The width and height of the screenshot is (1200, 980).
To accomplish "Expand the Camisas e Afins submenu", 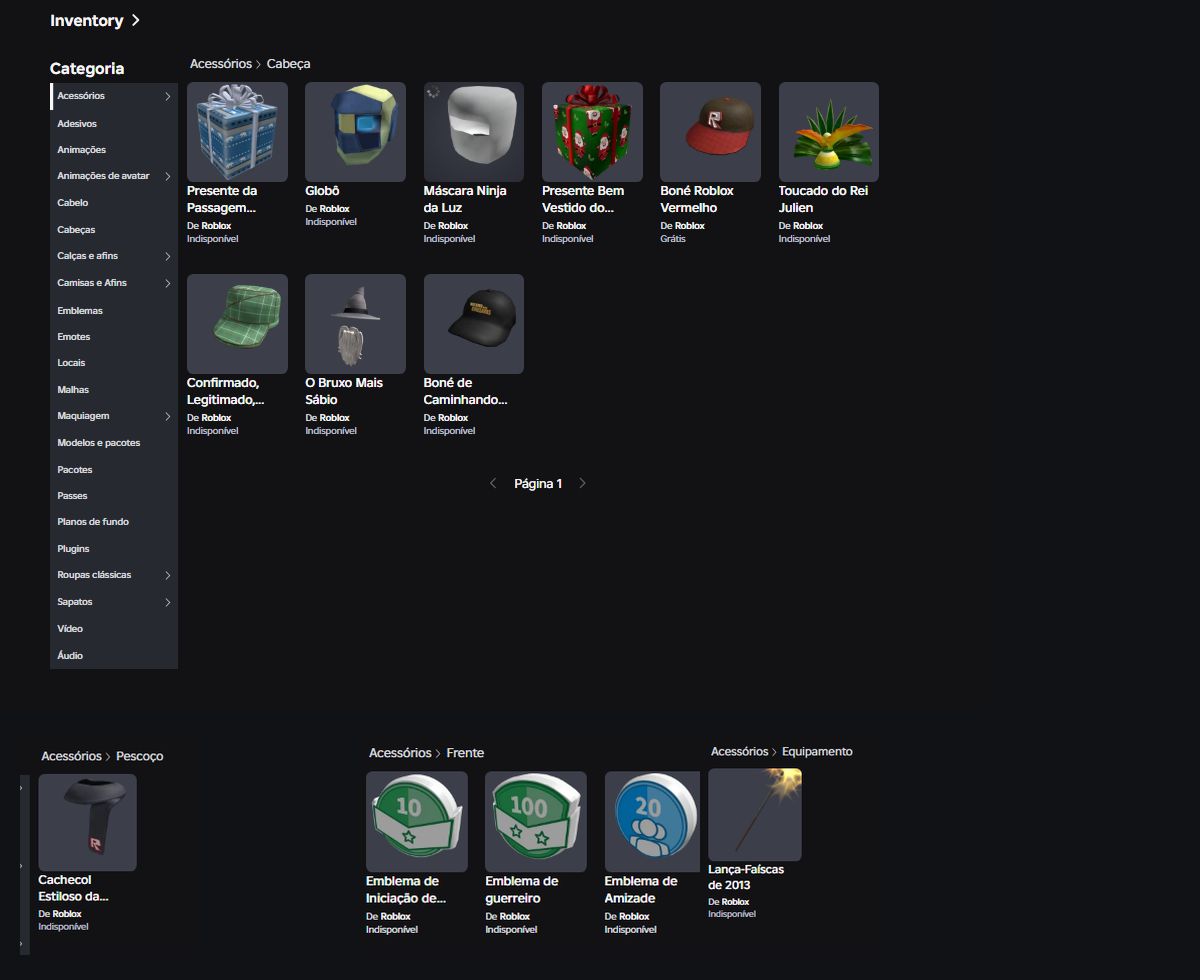I will coord(167,283).
